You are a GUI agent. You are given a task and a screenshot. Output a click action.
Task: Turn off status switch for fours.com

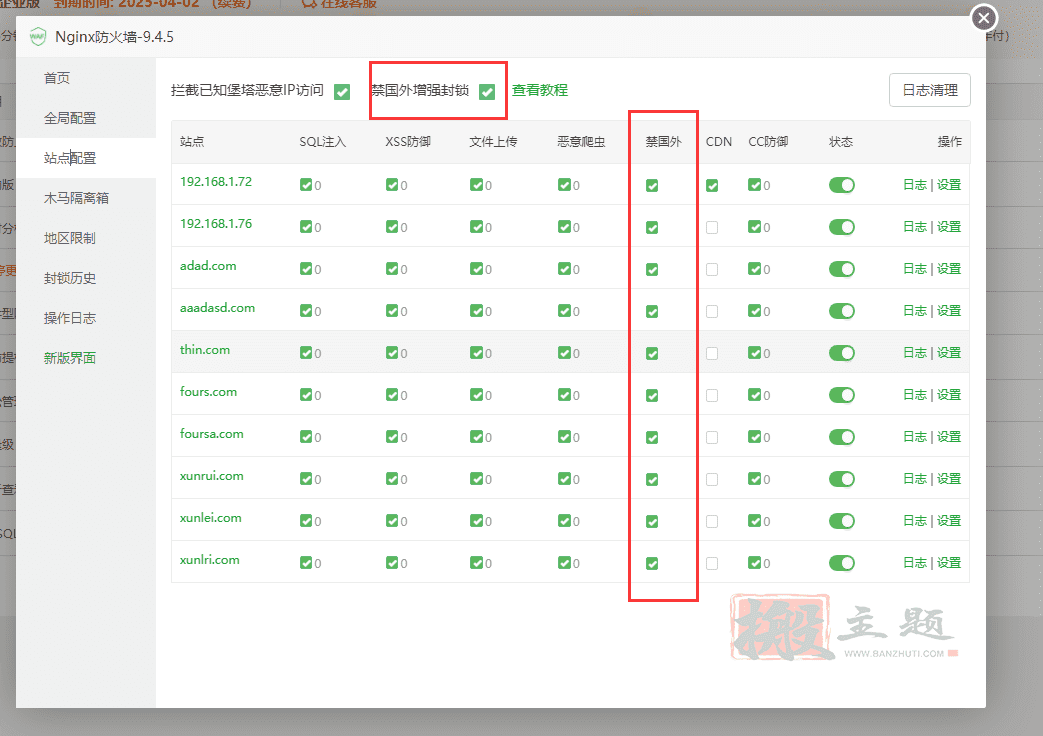point(841,395)
